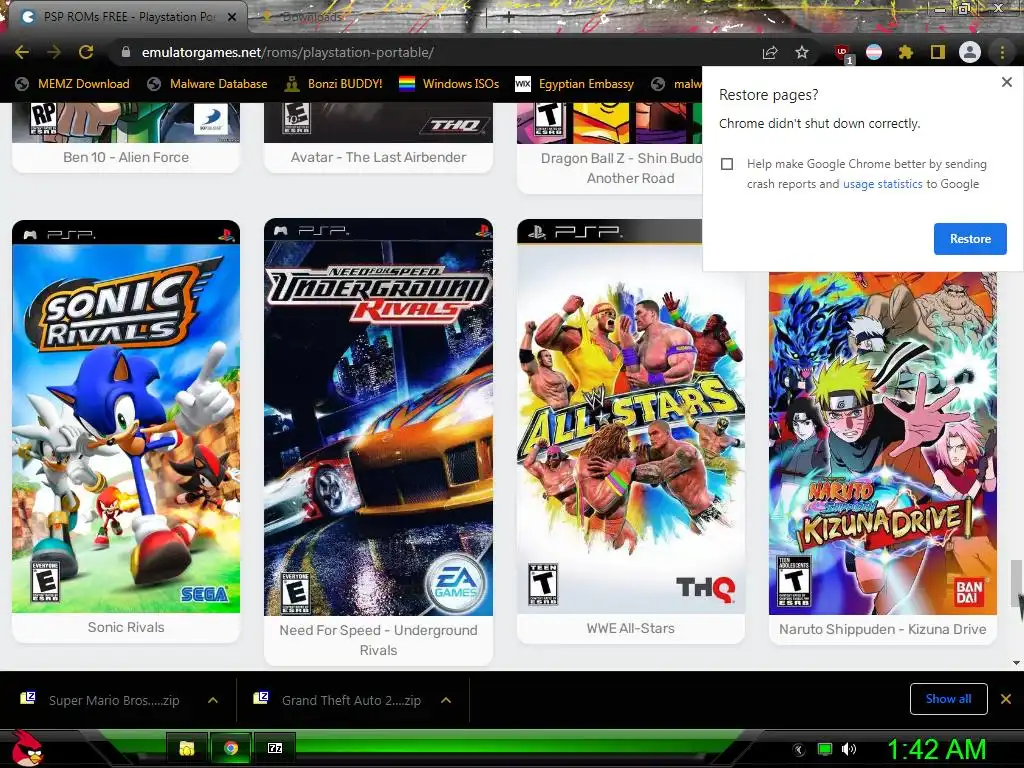The height and width of the screenshot is (768, 1024).
Task: Click the forward navigation arrow
Action: tap(54, 52)
